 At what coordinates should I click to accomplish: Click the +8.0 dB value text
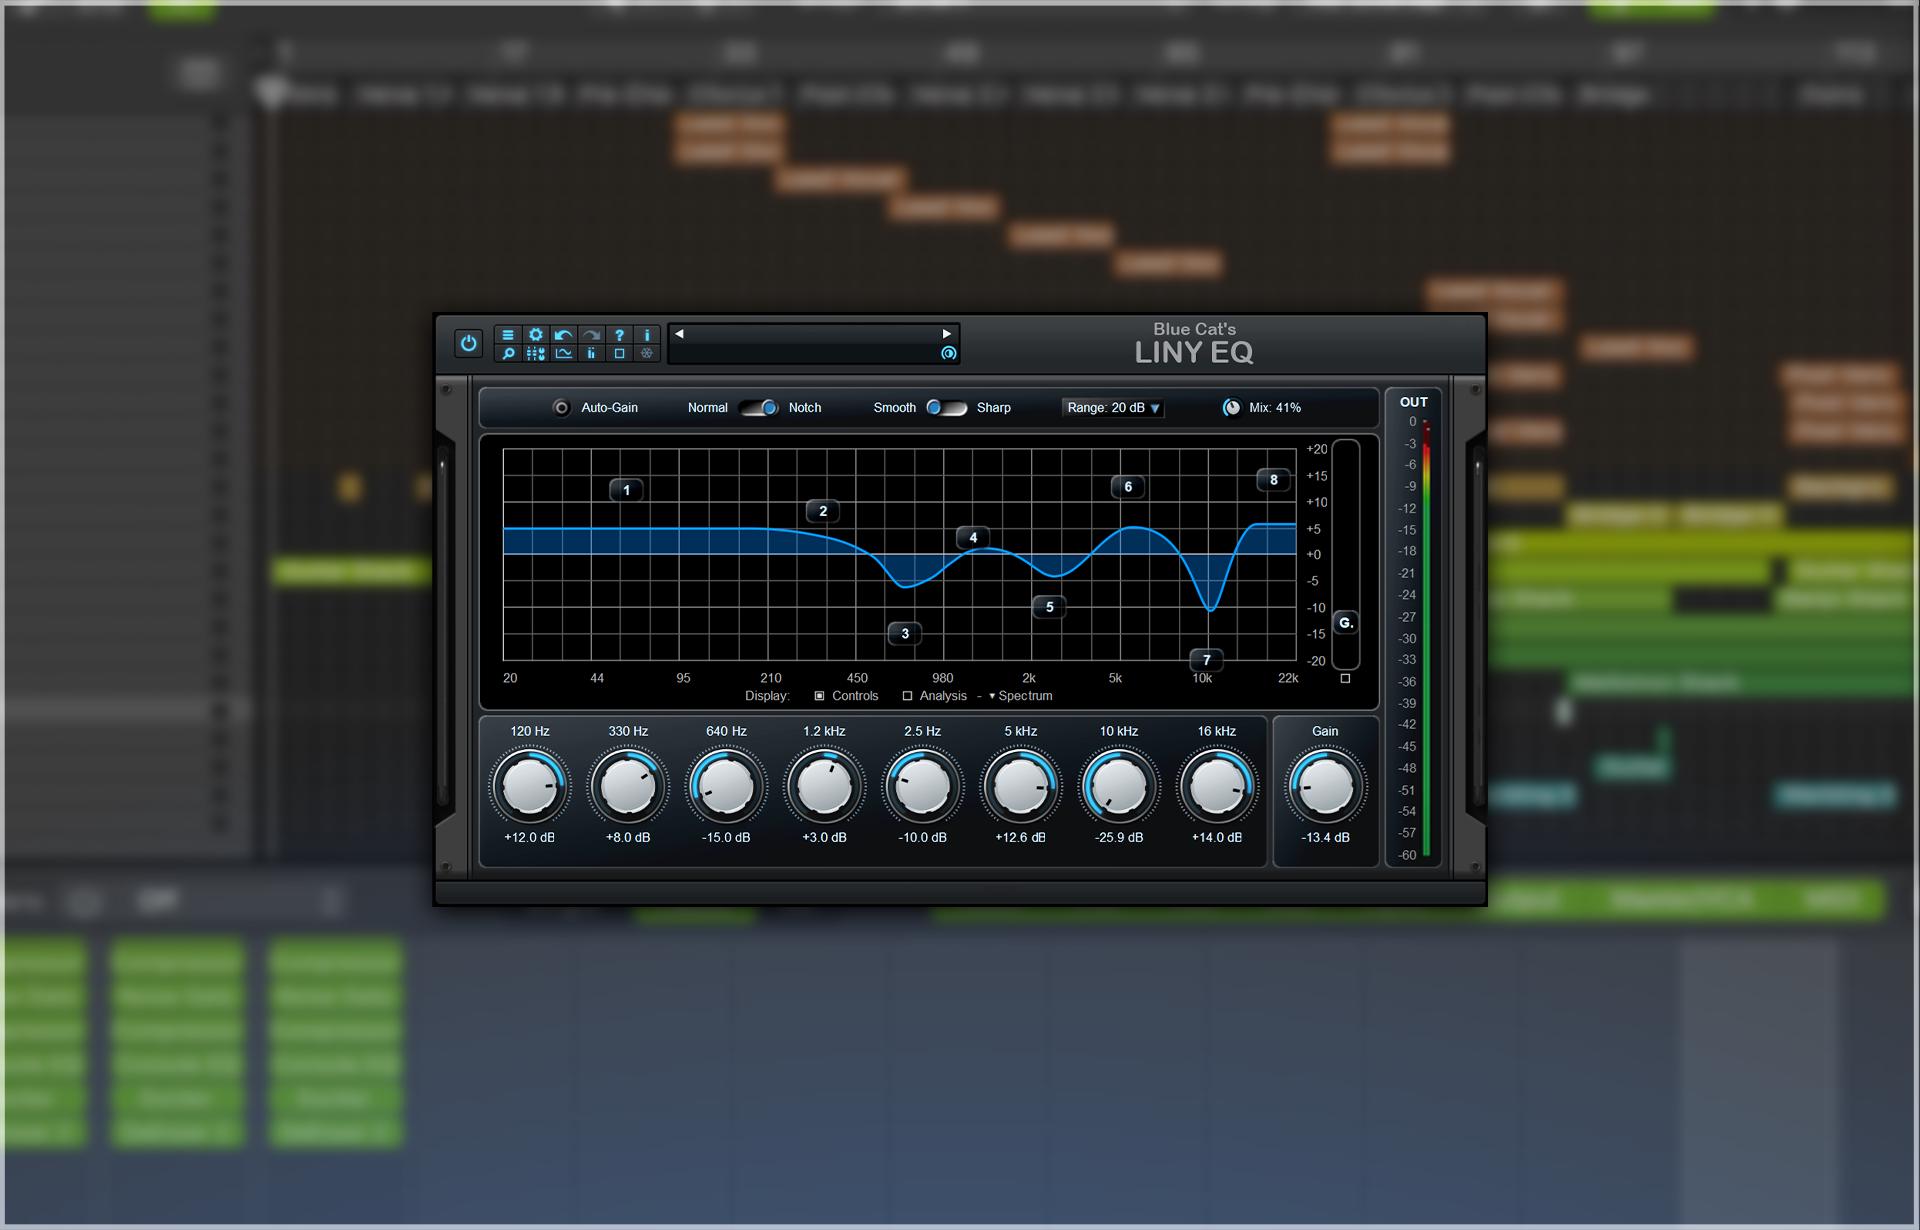pyautogui.click(x=628, y=837)
